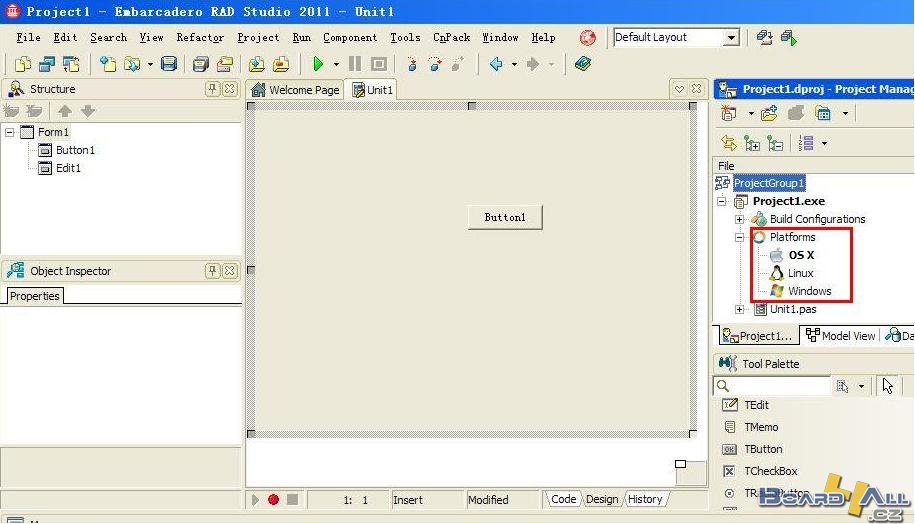Image resolution: width=915 pixels, height=524 pixels.
Task: Select the TCheckBox component in Tool Palette
Action: (770, 471)
